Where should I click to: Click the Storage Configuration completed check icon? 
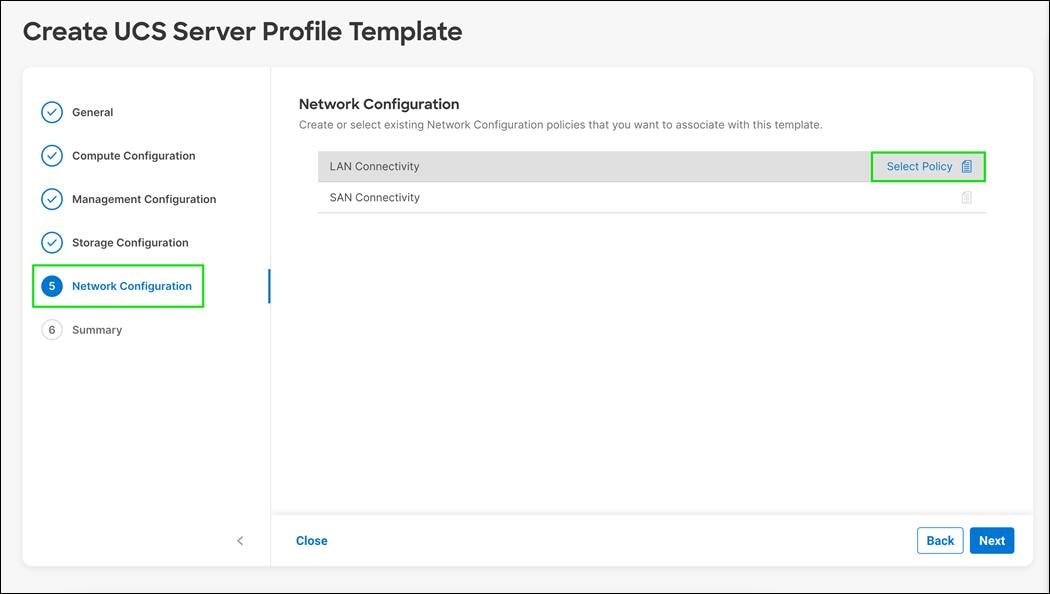(x=52, y=242)
